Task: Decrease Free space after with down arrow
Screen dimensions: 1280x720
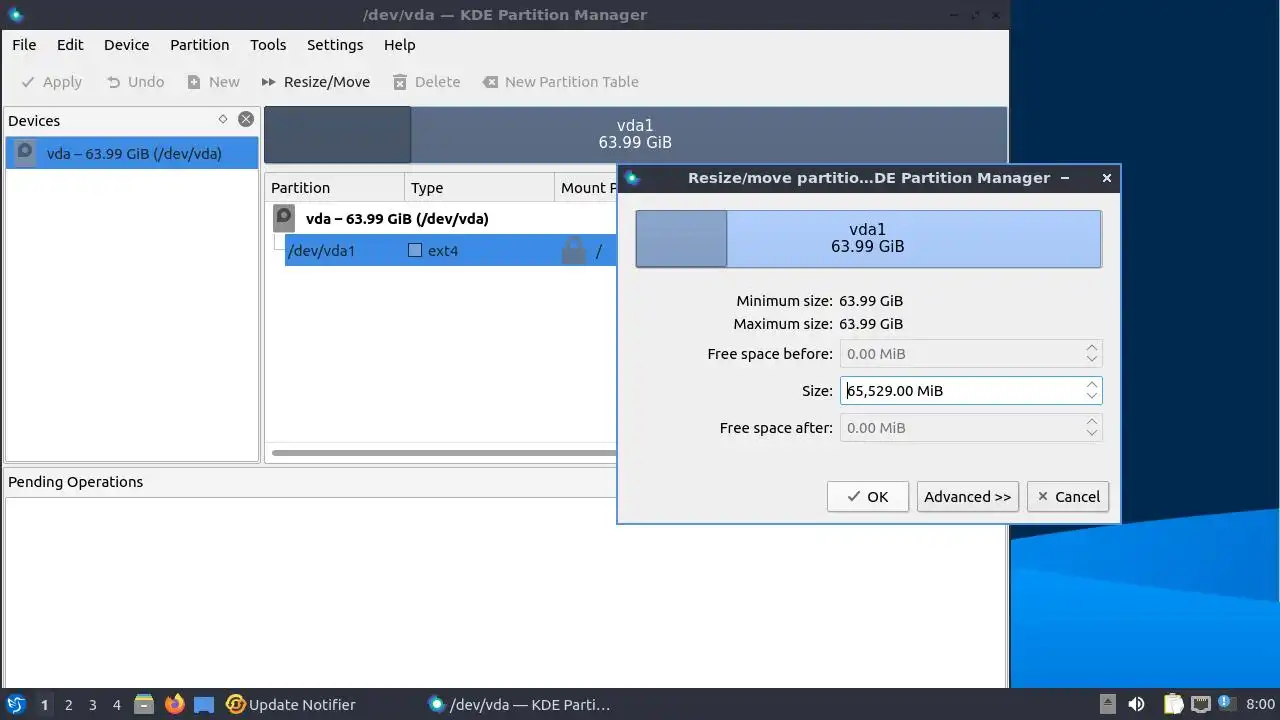Action: click(x=1092, y=434)
